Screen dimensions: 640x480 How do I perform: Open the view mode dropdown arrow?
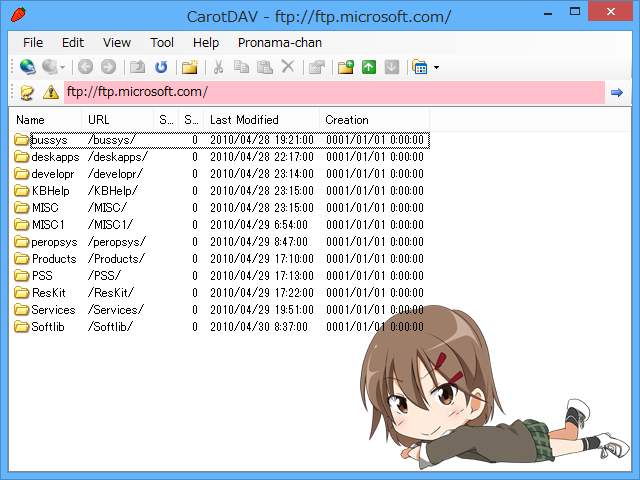click(x=436, y=67)
